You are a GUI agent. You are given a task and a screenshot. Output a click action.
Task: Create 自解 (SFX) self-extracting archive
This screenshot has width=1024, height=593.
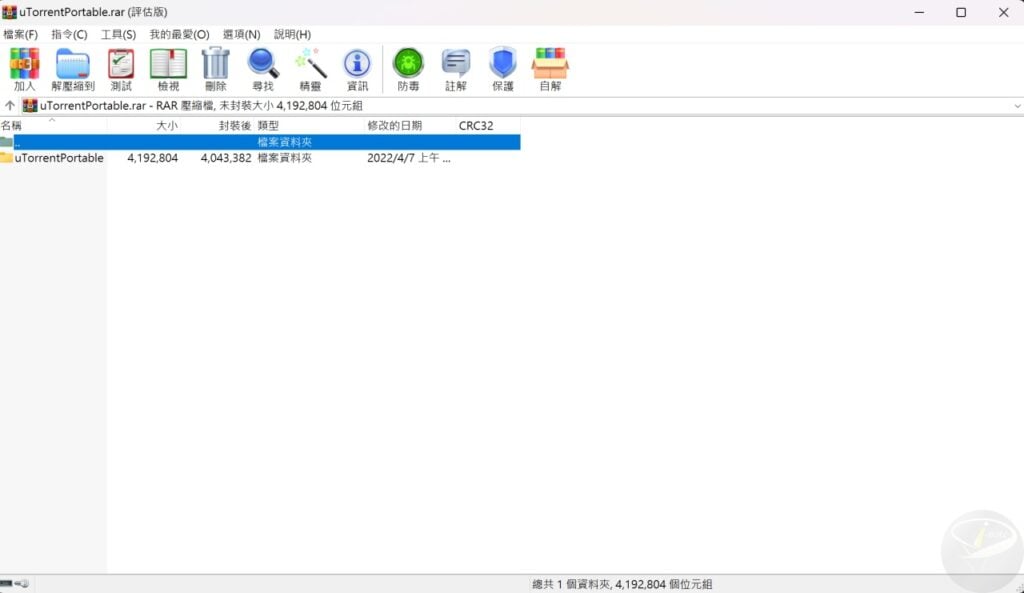pyautogui.click(x=550, y=68)
